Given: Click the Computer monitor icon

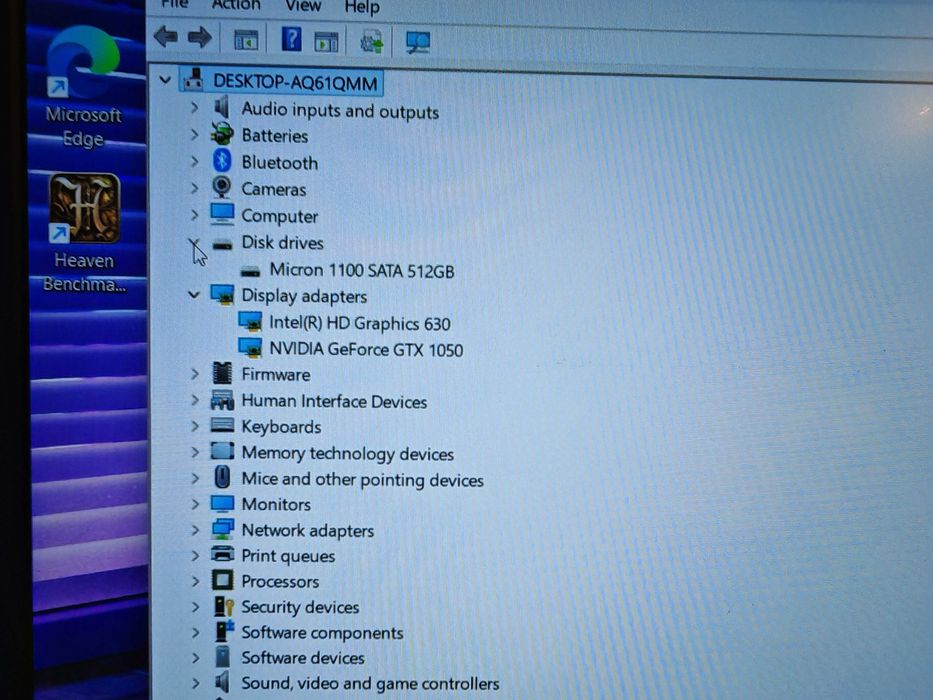Looking at the screenshot, I should [222, 214].
